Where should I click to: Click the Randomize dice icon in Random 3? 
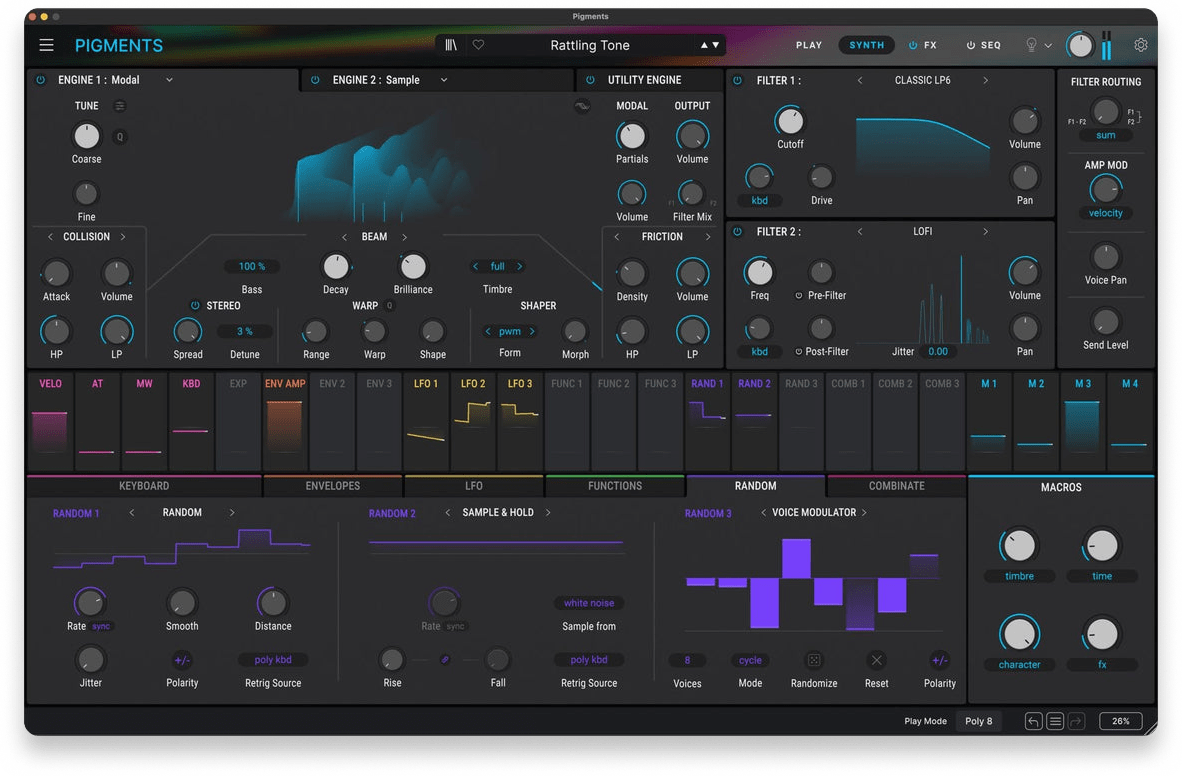[x=814, y=660]
